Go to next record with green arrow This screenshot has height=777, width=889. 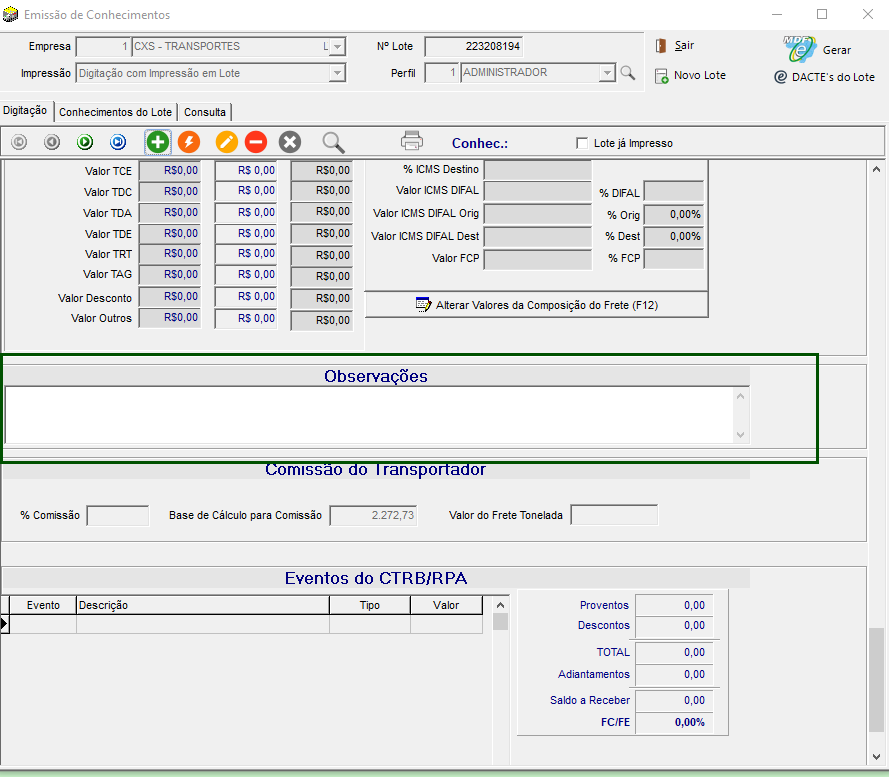click(x=85, y=142)
